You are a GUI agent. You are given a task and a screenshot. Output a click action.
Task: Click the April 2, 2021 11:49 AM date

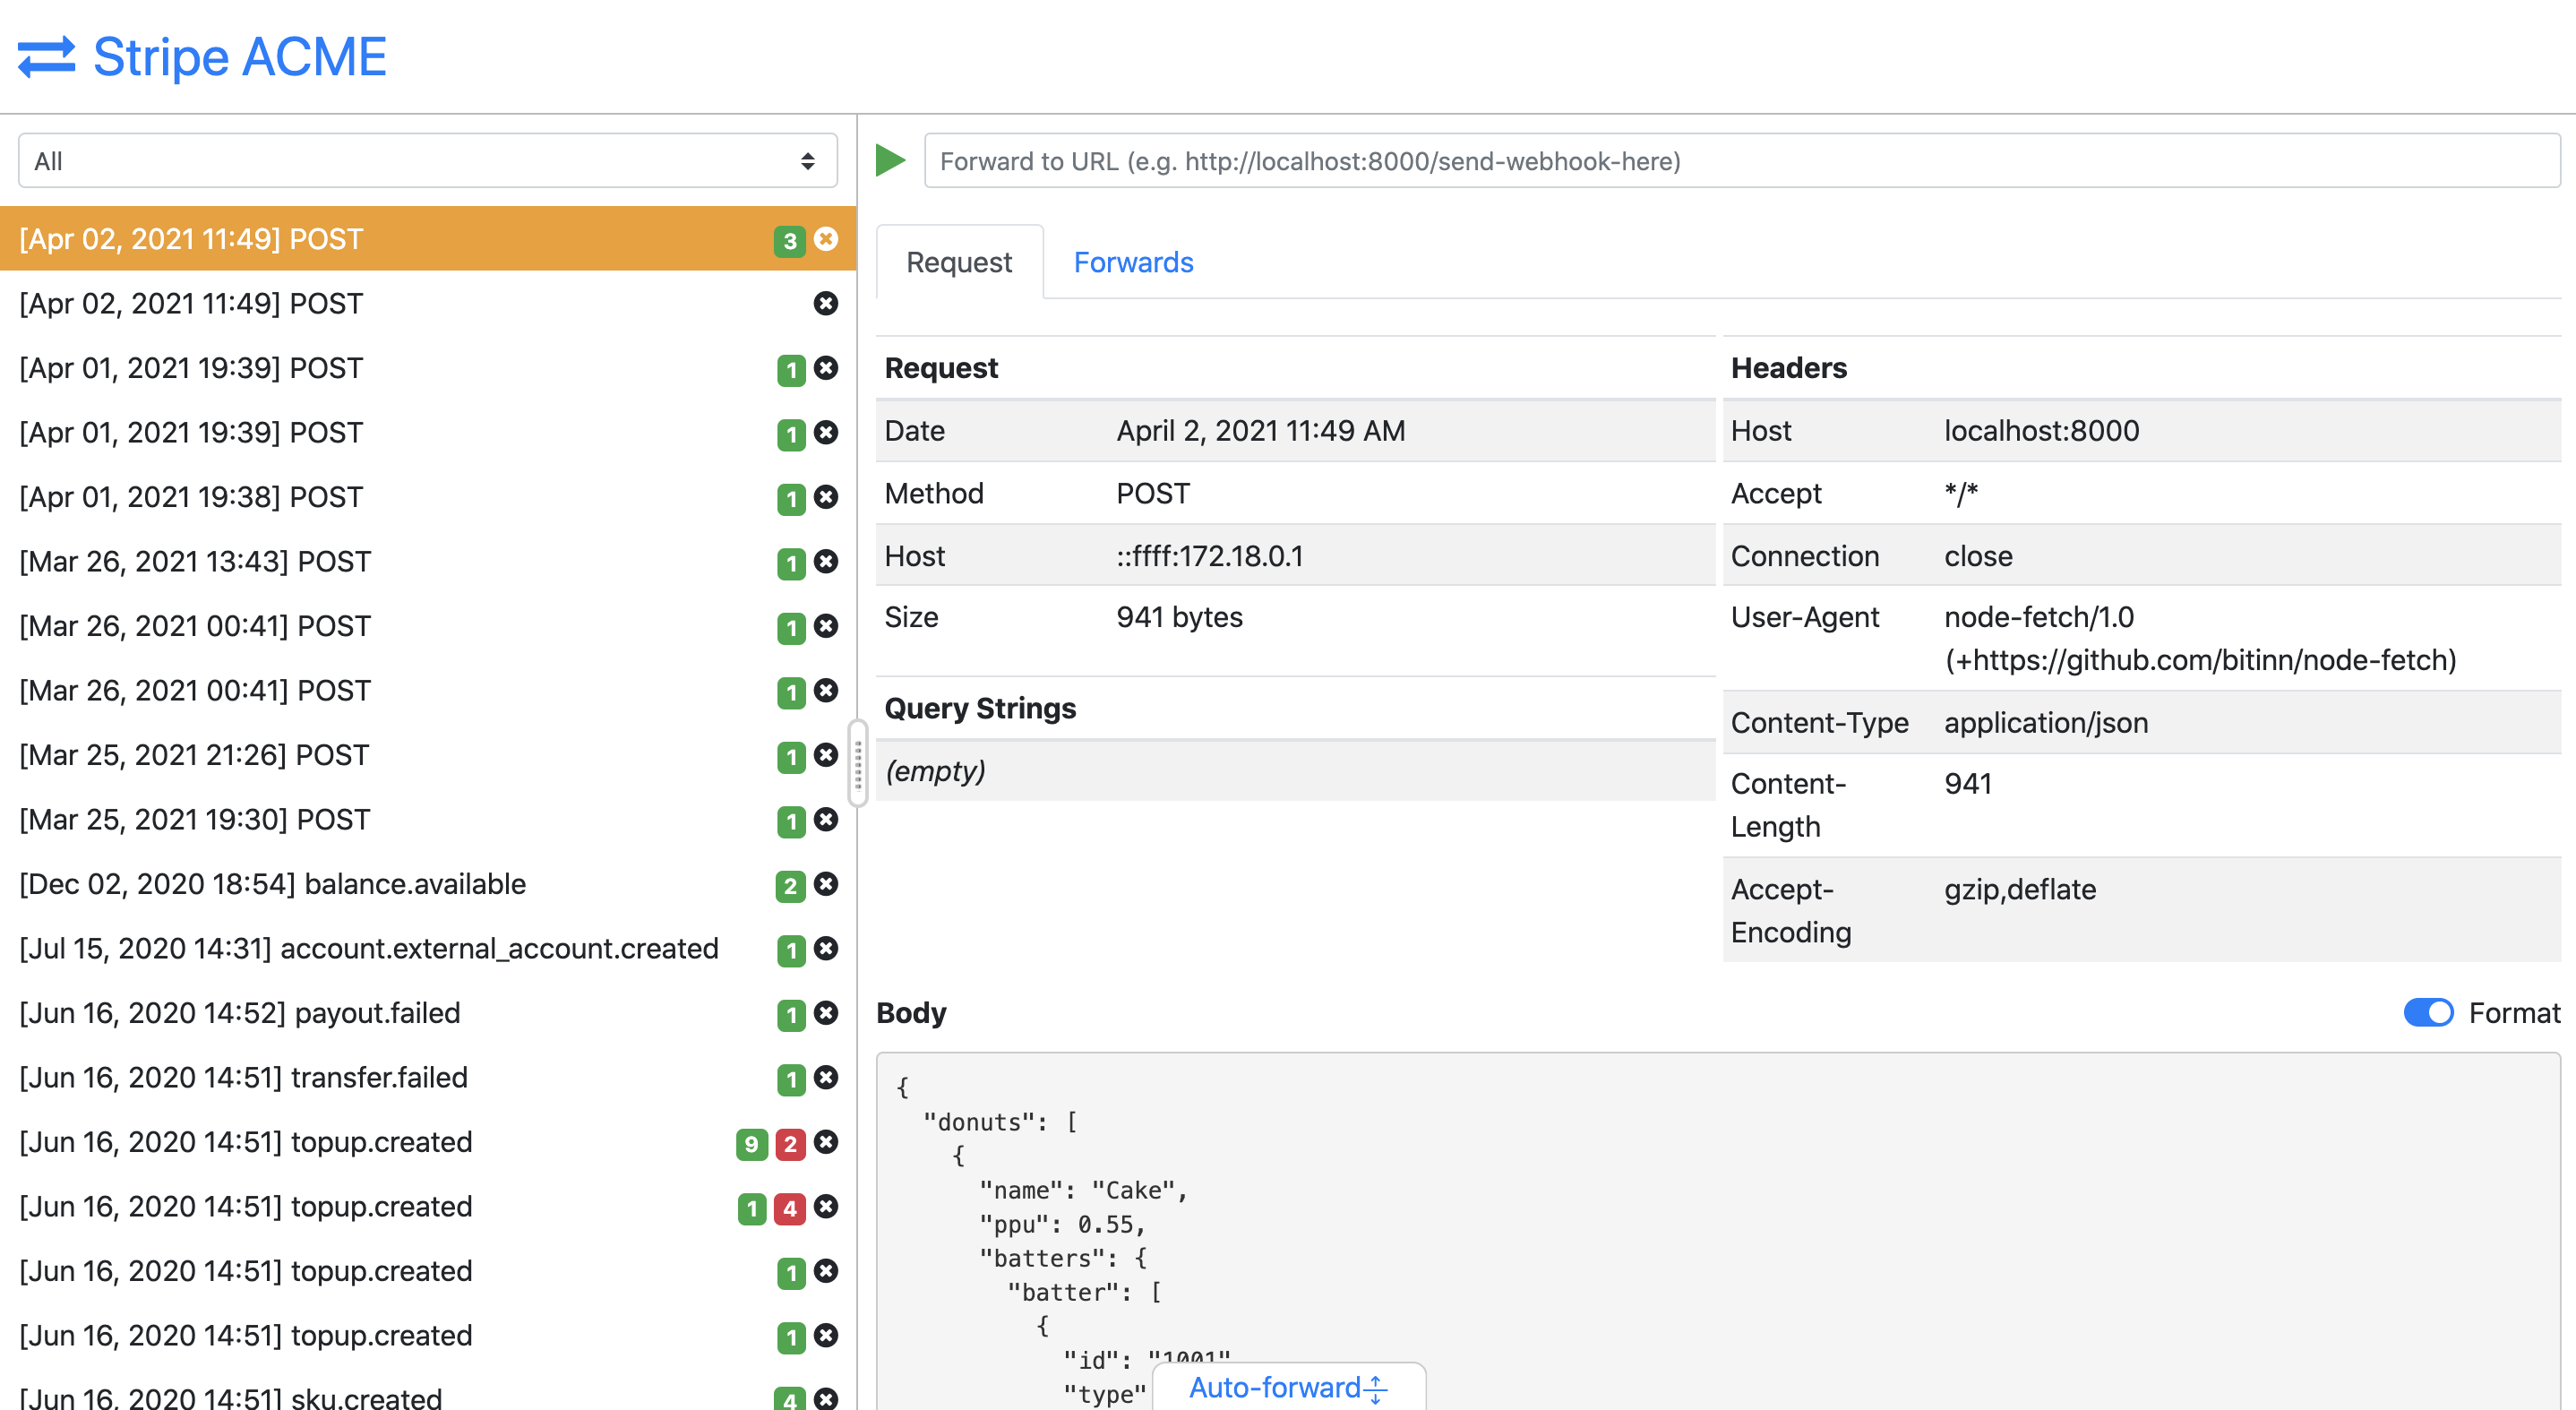(1260, 430)
